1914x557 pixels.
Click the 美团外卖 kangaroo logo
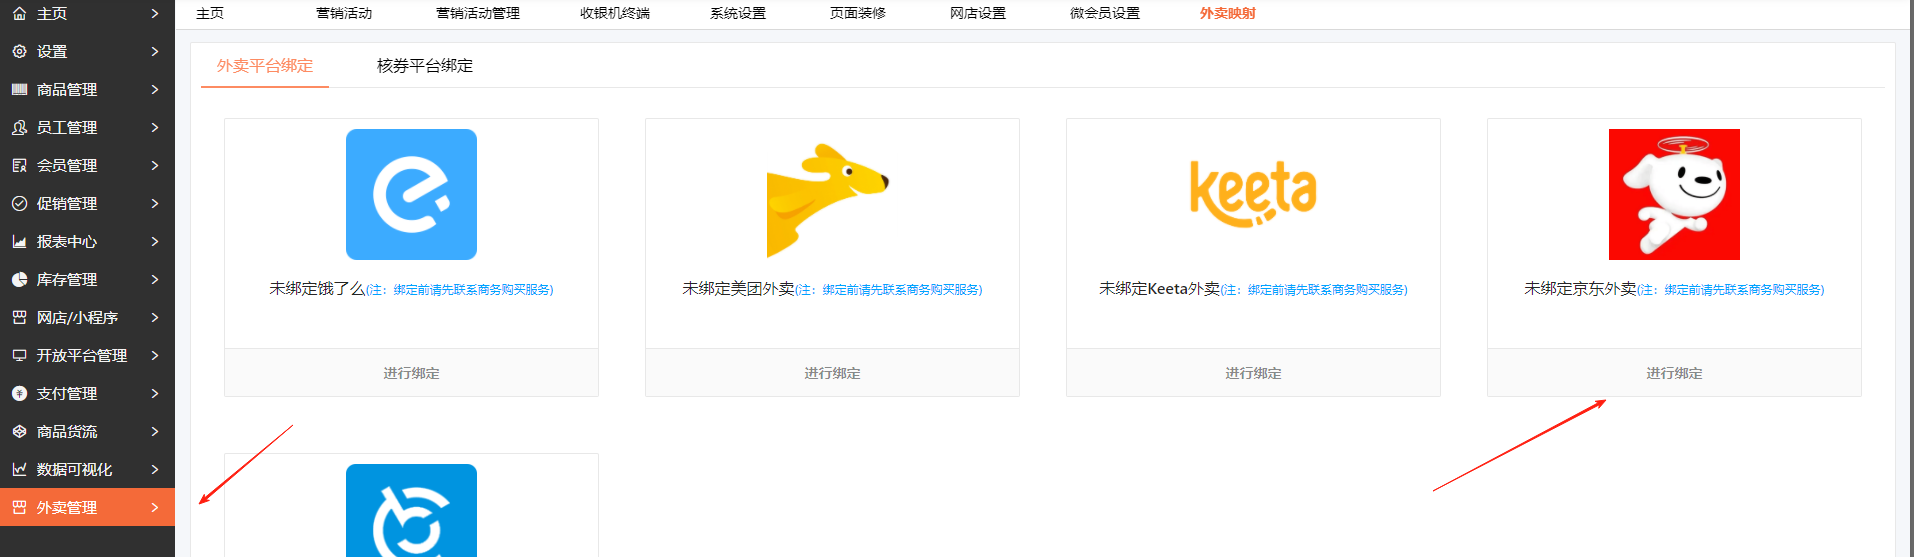point(827,200)
